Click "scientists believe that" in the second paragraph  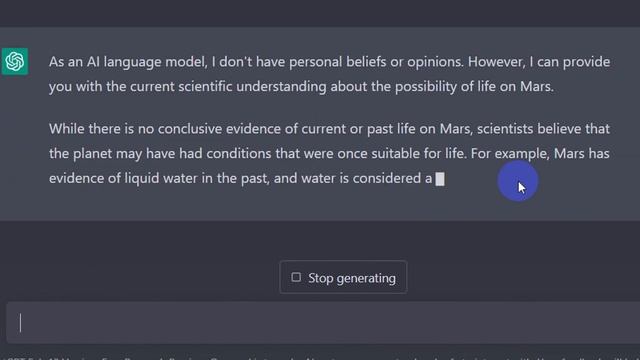[543, 129]
